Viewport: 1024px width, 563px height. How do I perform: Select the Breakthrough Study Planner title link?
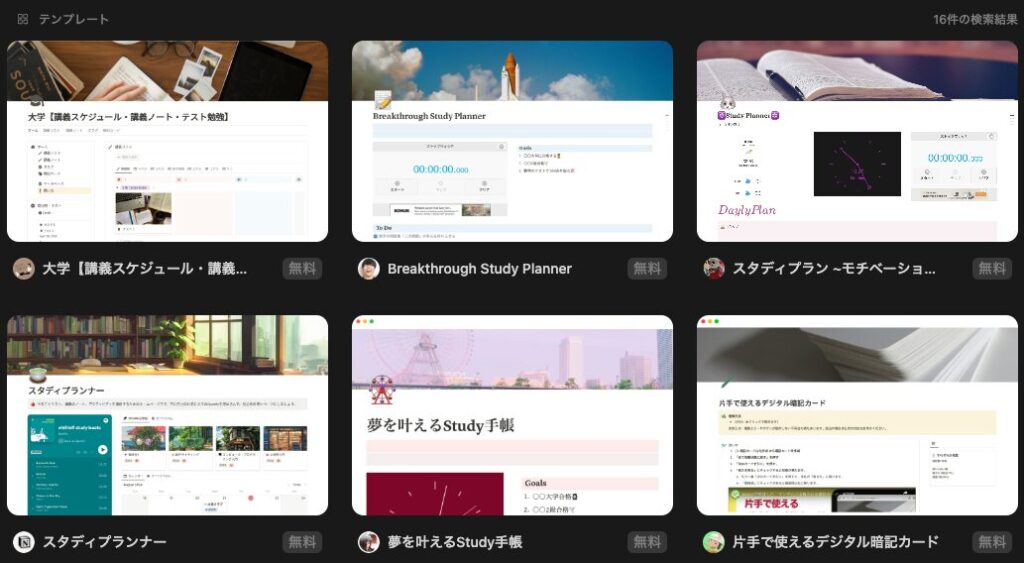pos(479,268)
